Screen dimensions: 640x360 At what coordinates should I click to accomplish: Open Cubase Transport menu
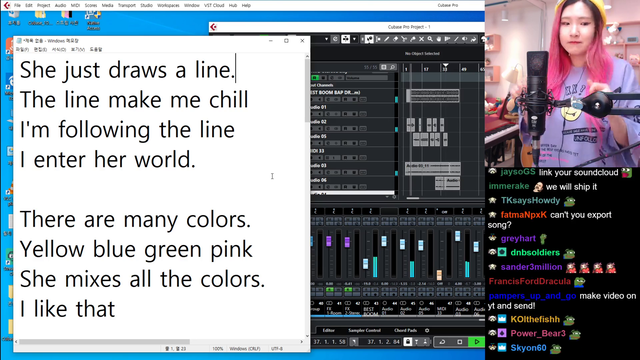click(127, 5)
